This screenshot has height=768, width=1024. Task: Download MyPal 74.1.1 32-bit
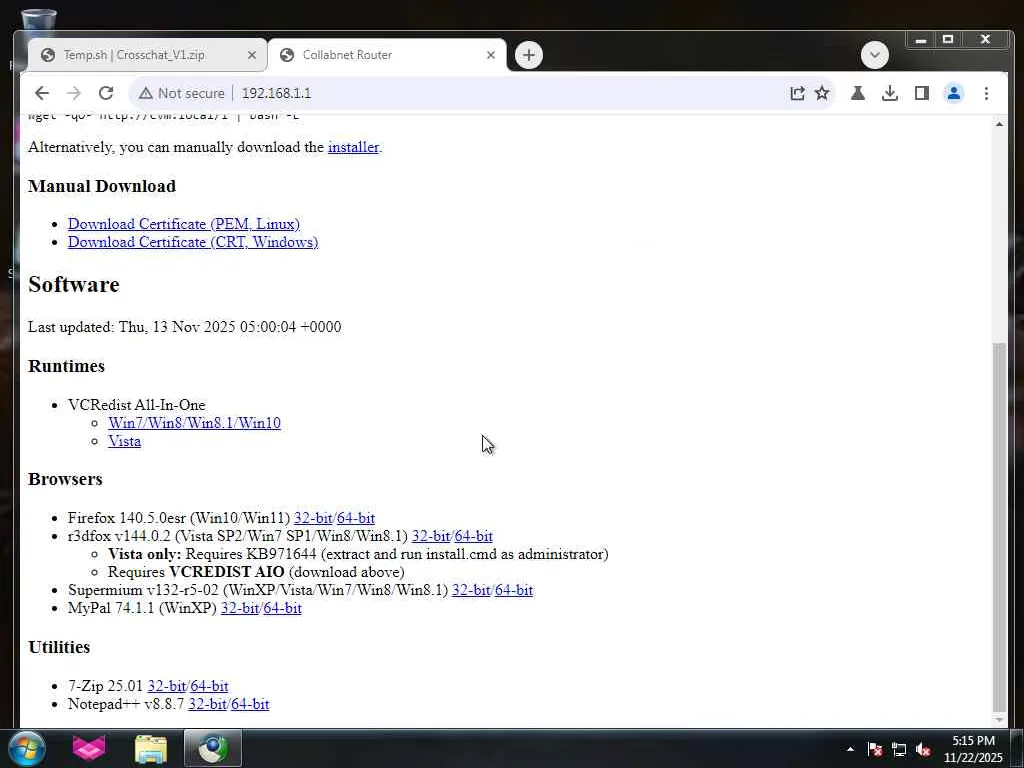240,609
